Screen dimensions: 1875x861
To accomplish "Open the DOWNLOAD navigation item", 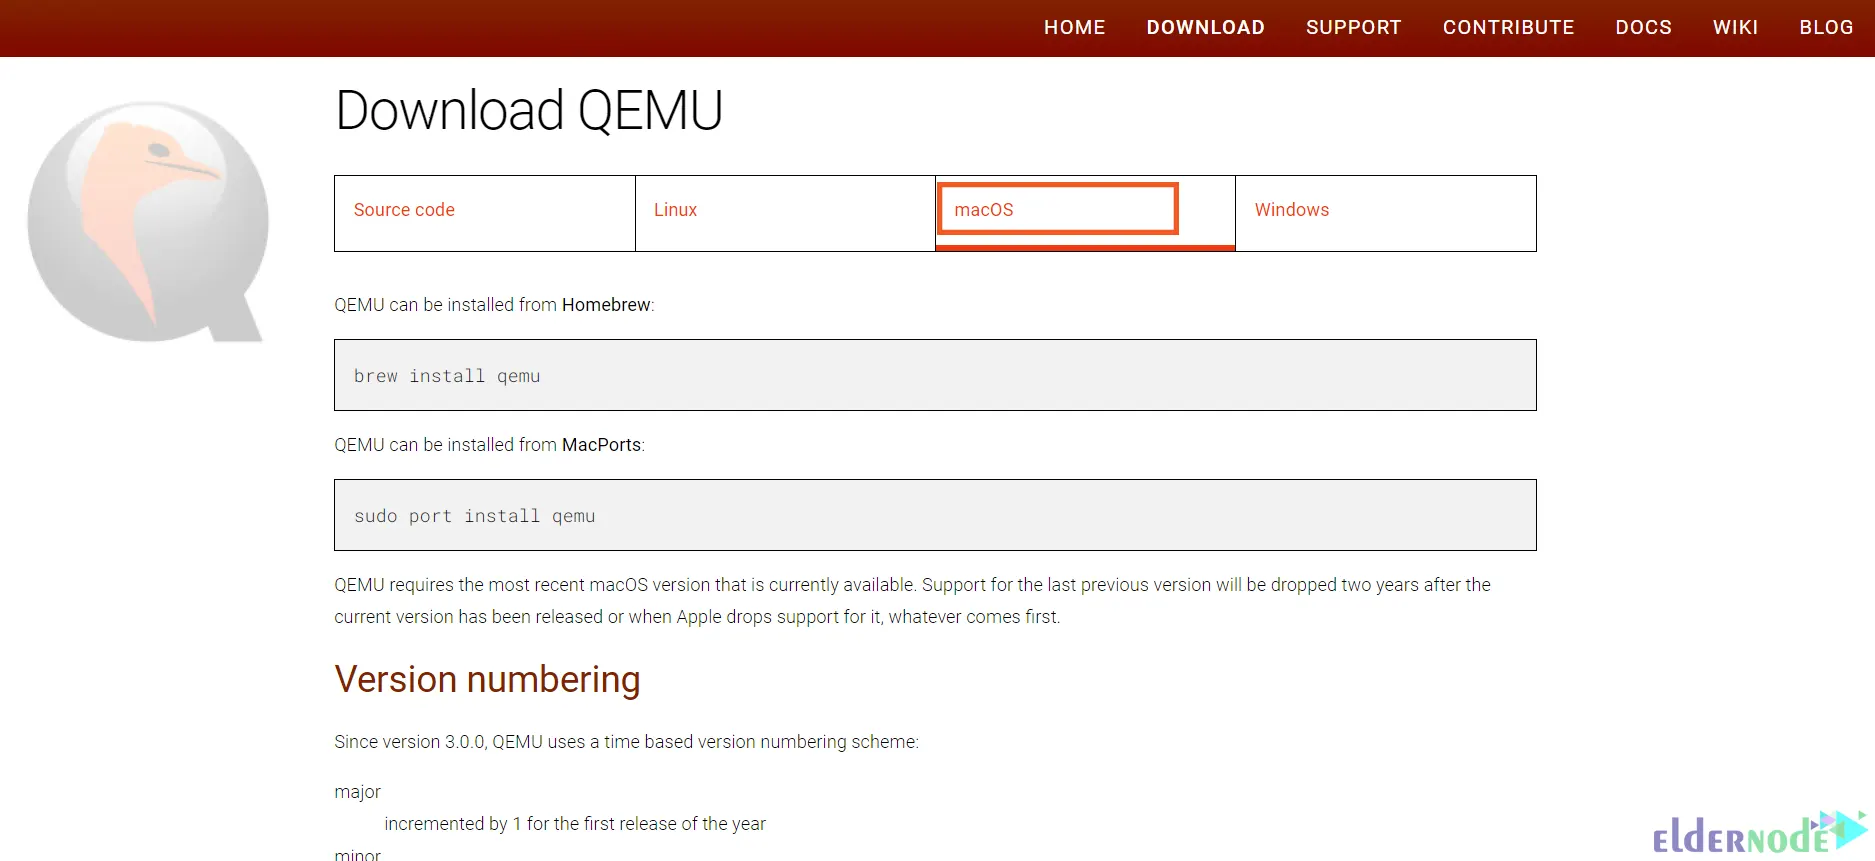I will pyautogui.click(x=1205, y=28).
